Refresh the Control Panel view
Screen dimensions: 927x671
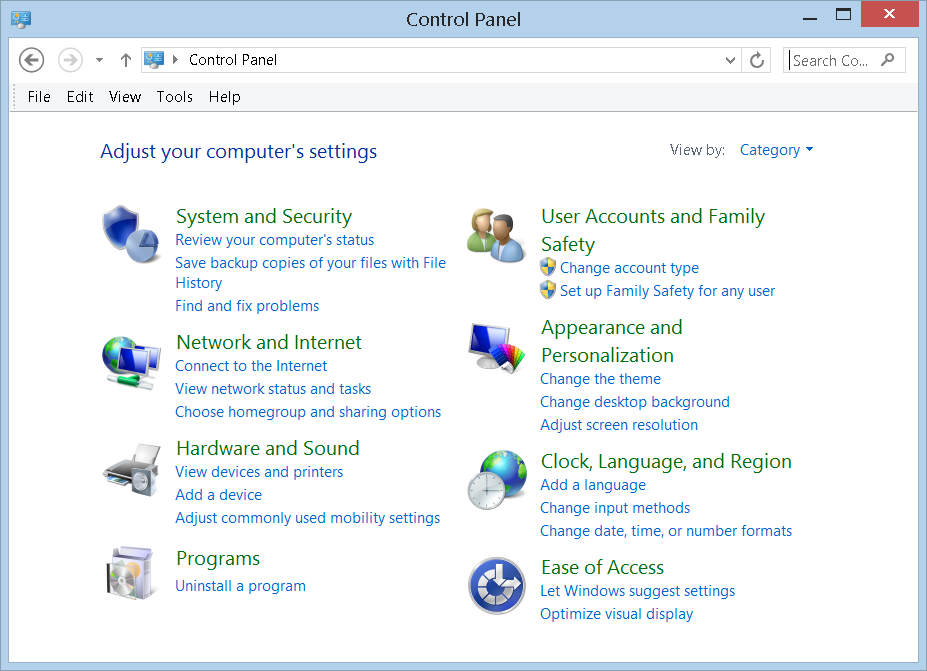coord(757,60)
